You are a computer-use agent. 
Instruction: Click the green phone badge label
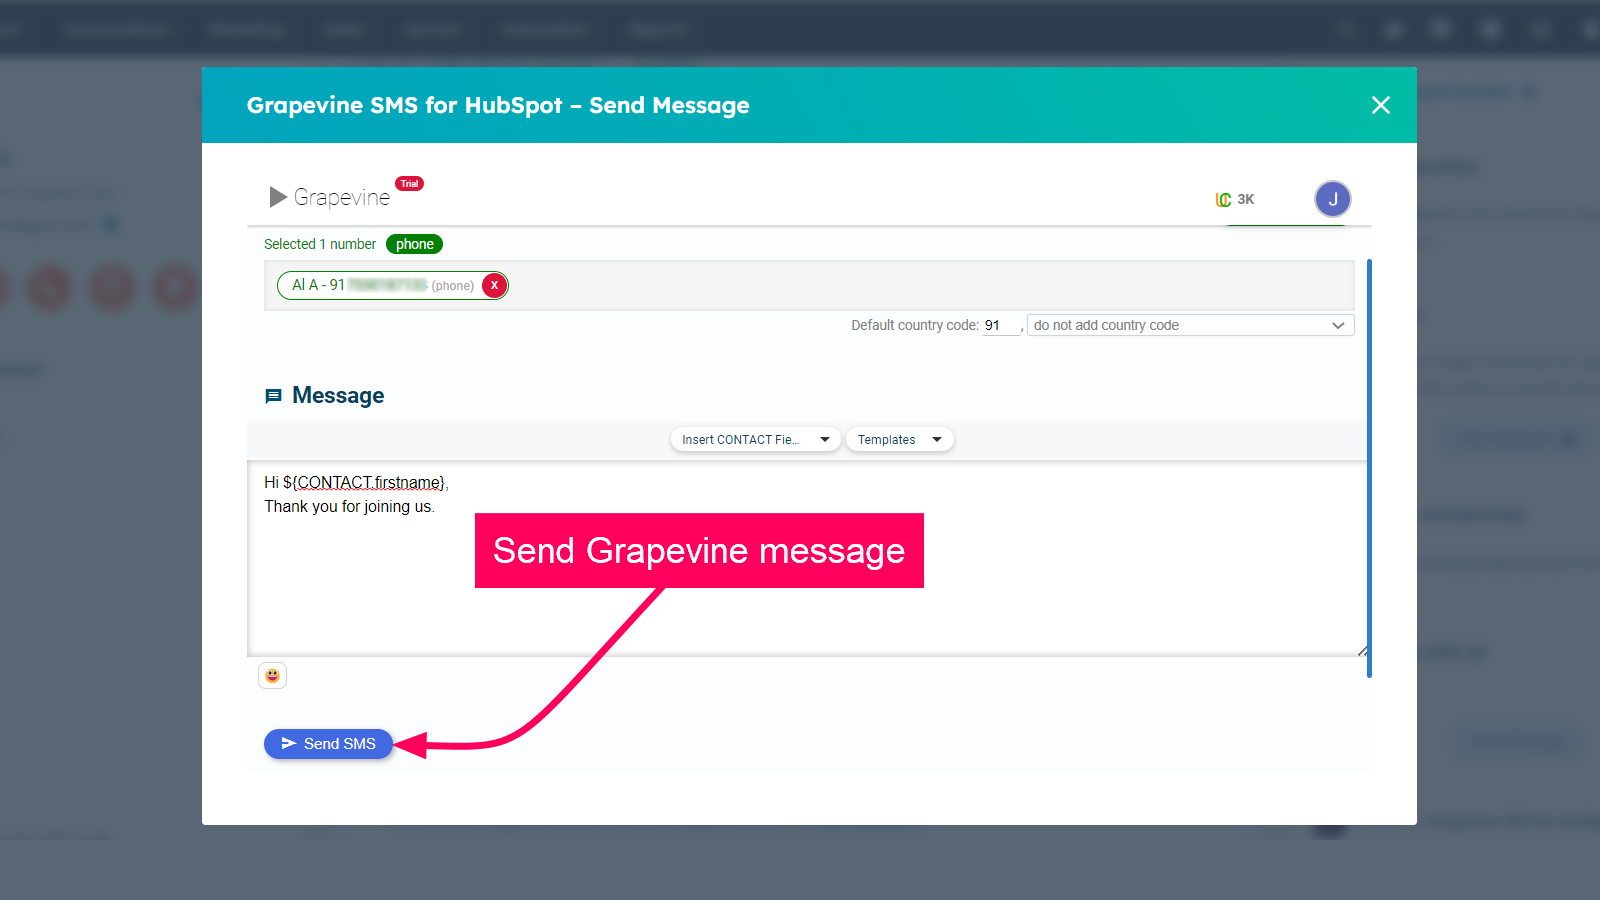coord(414,243)
